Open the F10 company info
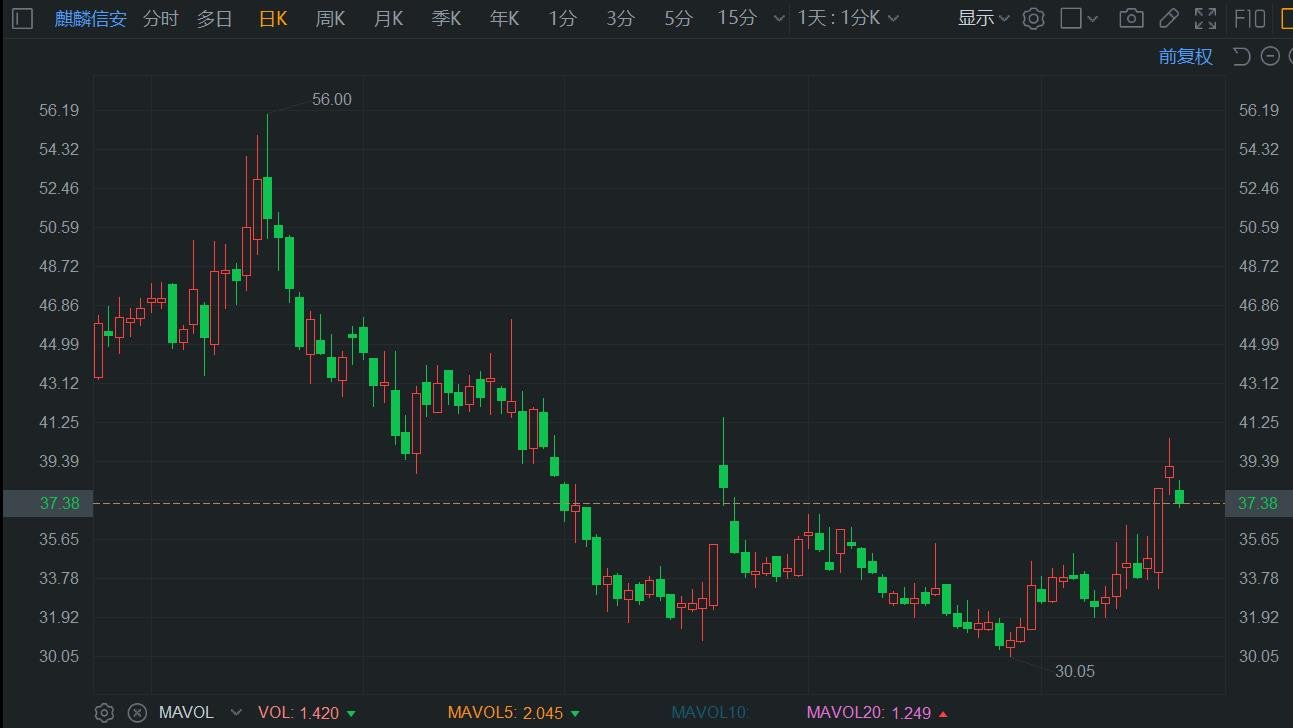Image resolution: width=1293 pixels, height=728 pixels. (1250, 18)
